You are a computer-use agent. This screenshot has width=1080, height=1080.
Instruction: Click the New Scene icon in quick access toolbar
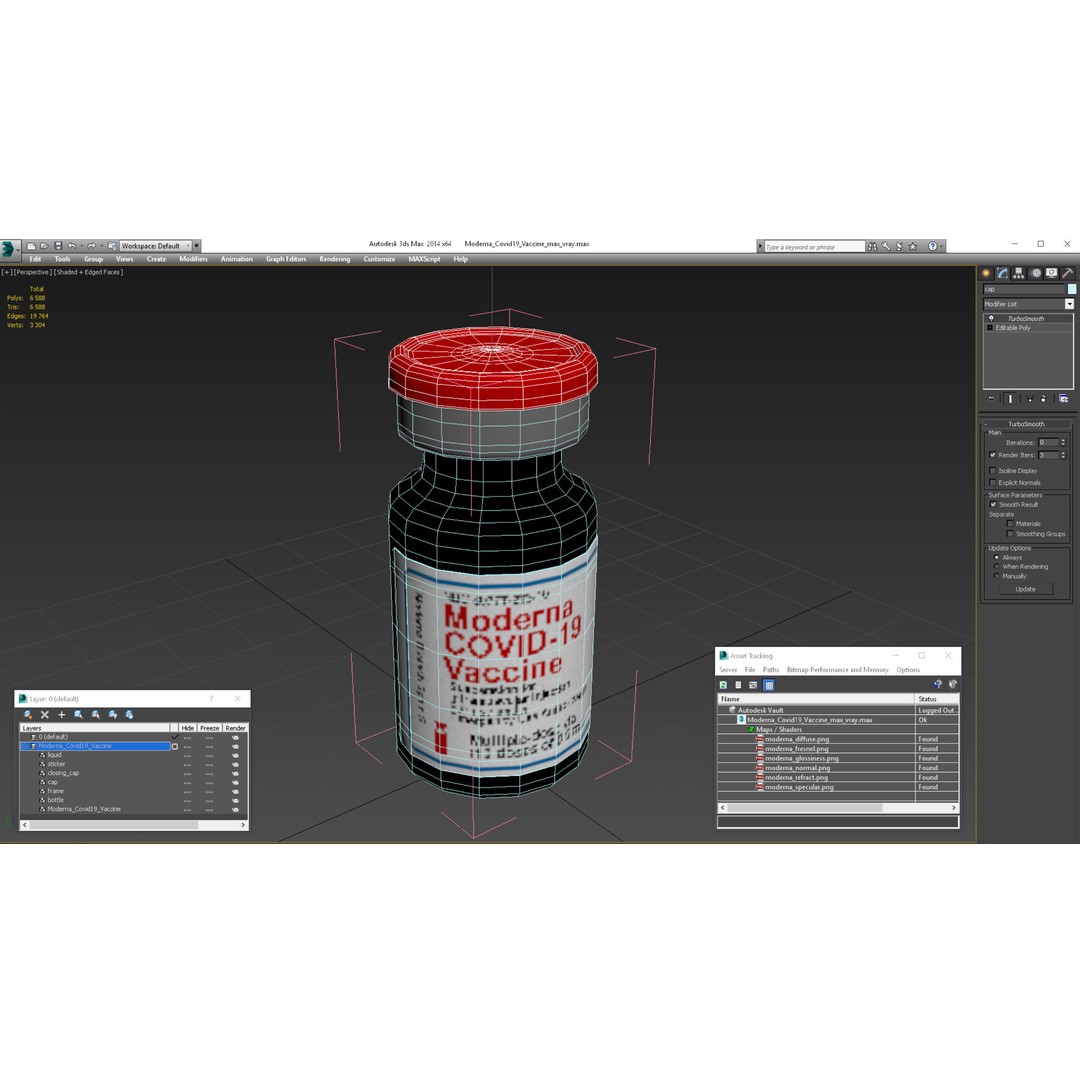pos(31,246)
